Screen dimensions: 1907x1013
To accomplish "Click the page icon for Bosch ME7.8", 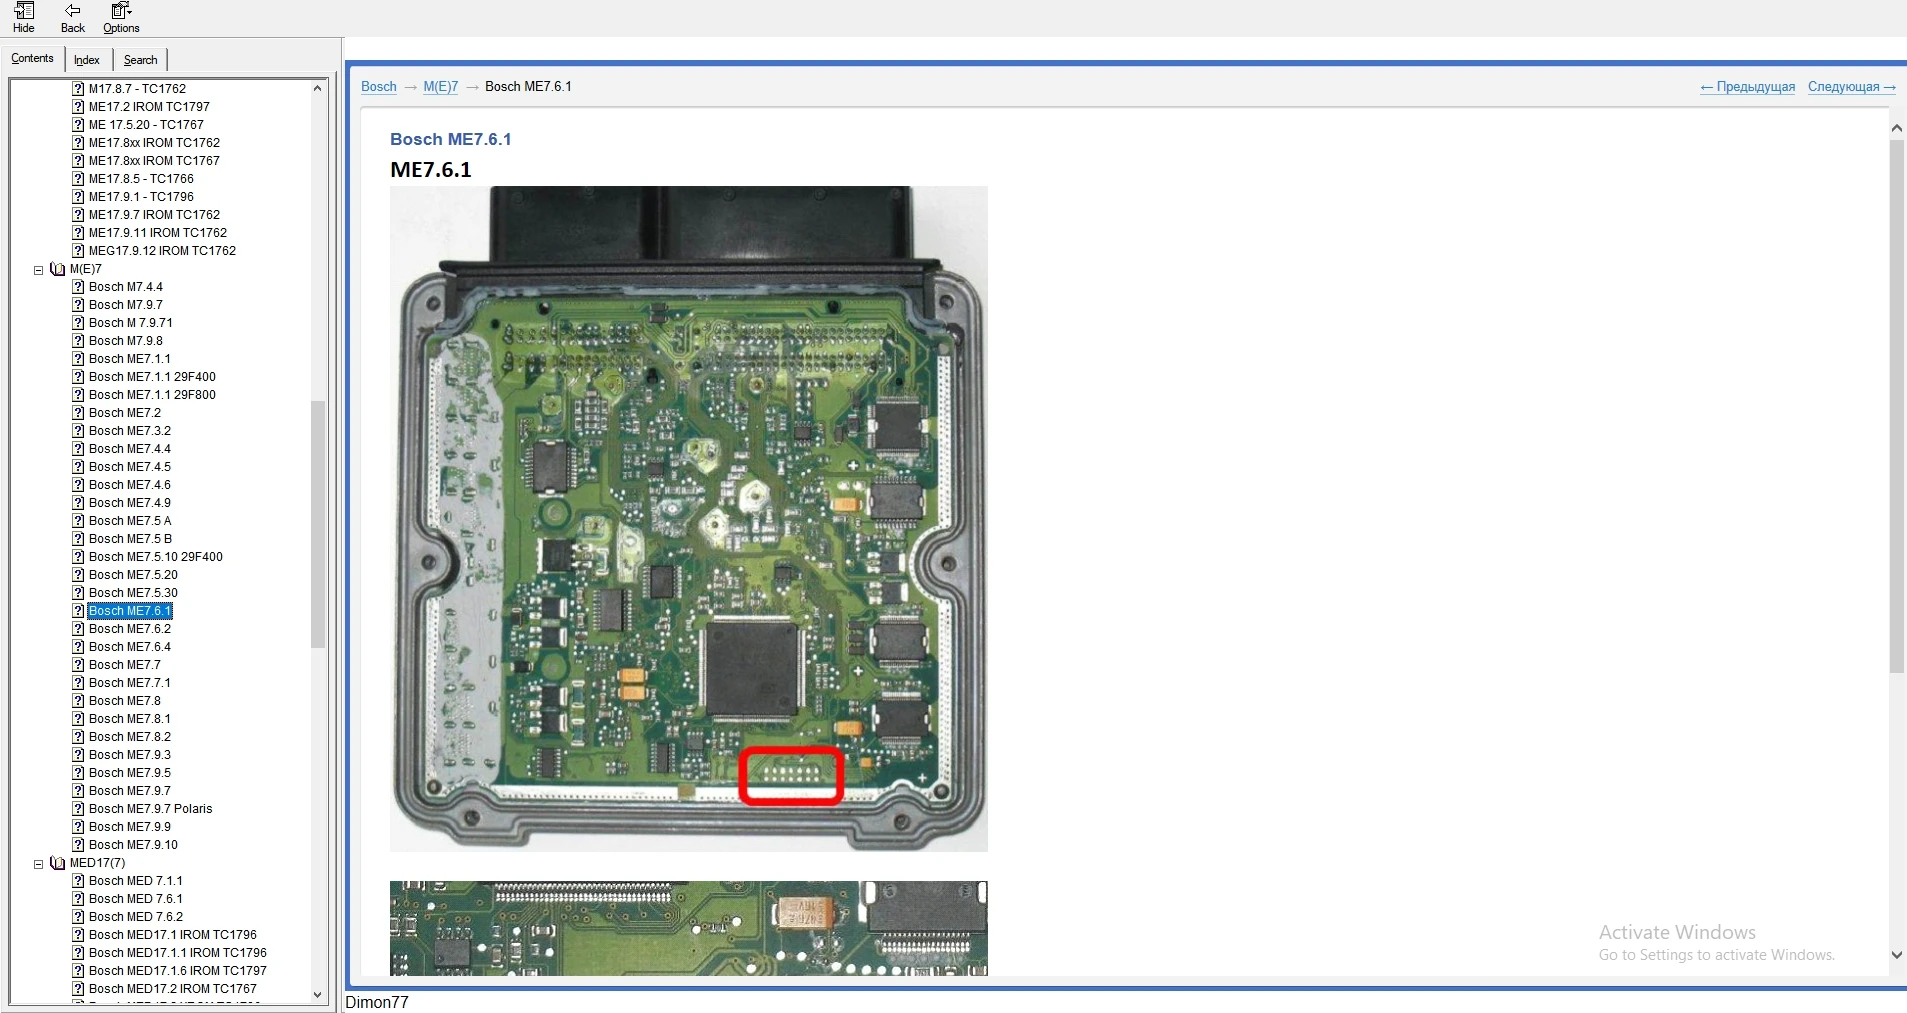I will click(78, 701).
